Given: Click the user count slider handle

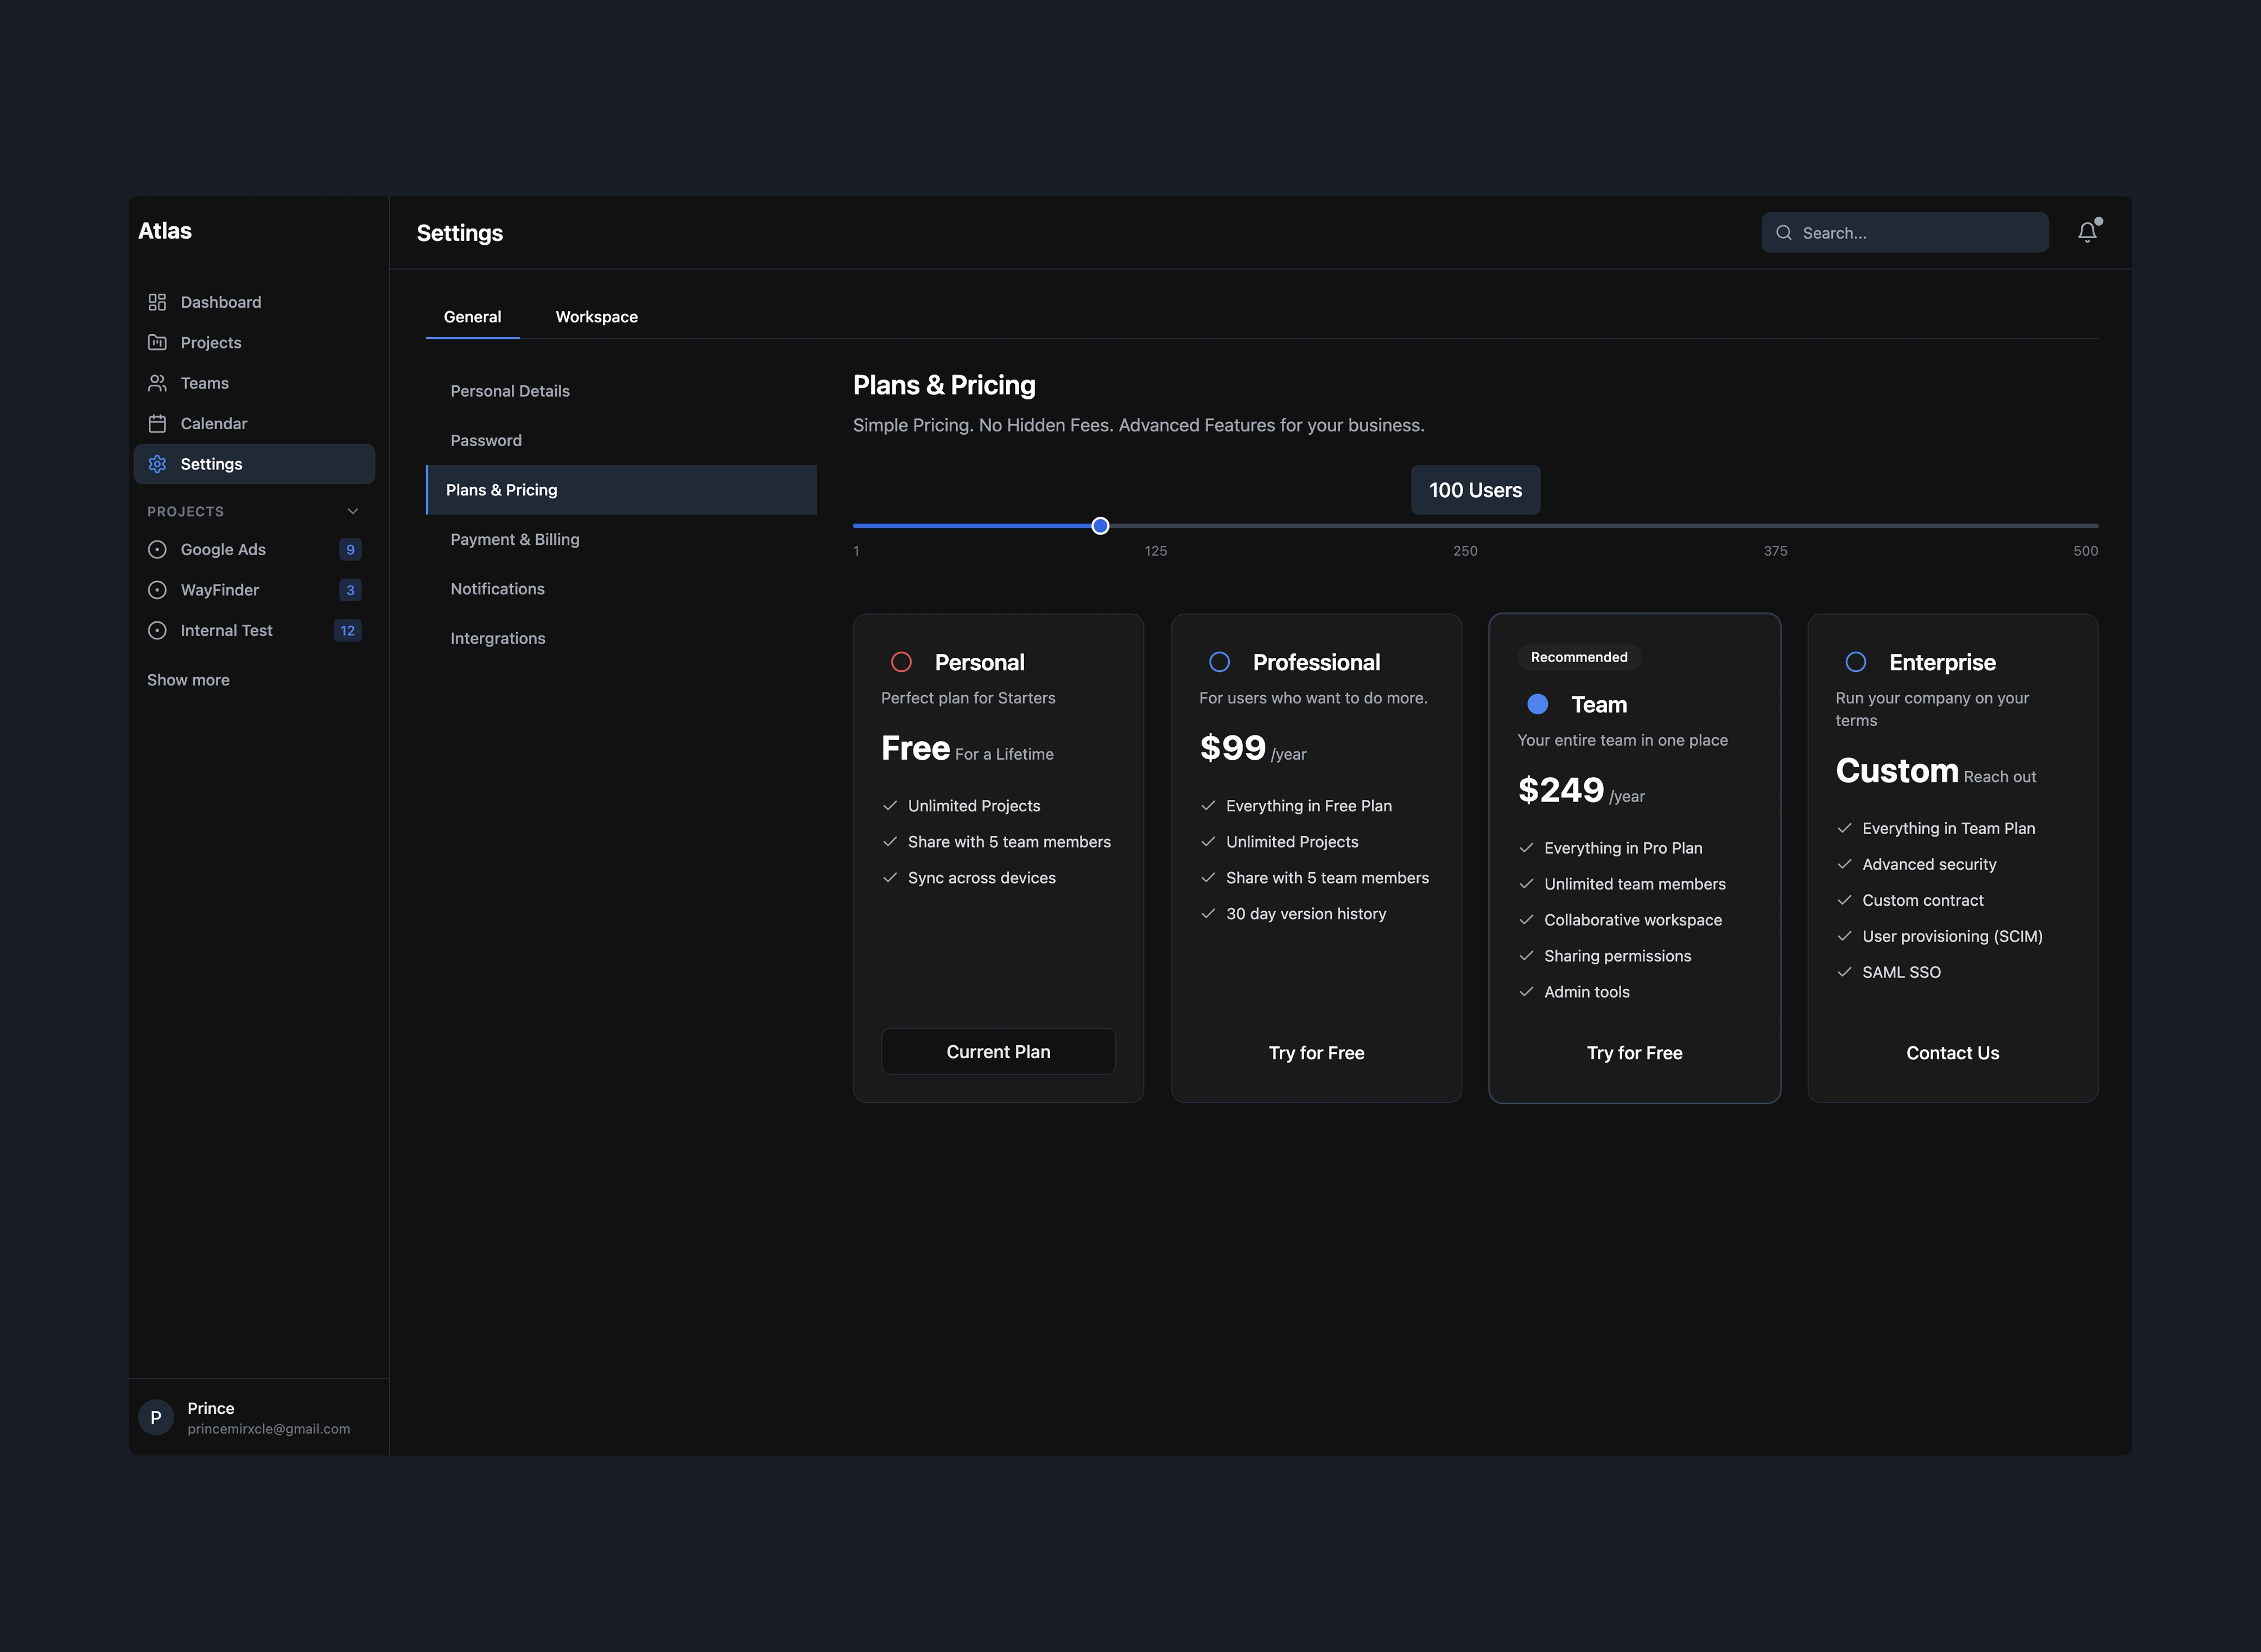Looking at the screenshot, I should coord(1100,526).
